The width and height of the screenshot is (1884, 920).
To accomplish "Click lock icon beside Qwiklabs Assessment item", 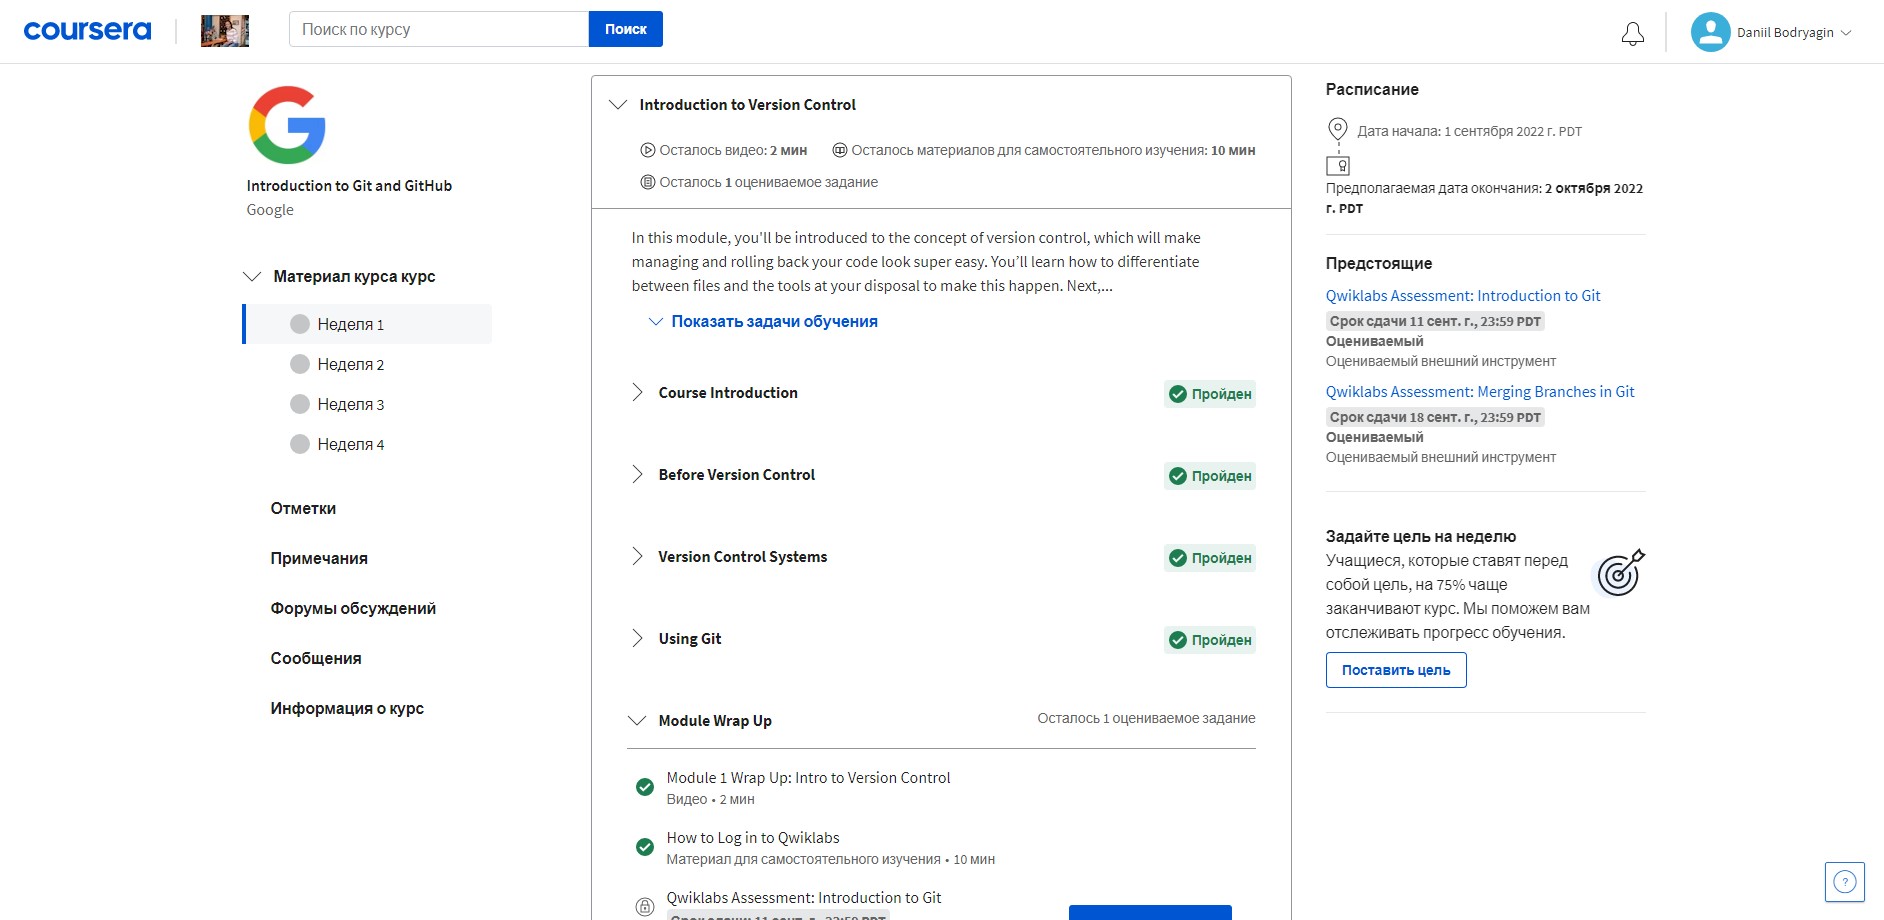I will [x=645, y=907].
